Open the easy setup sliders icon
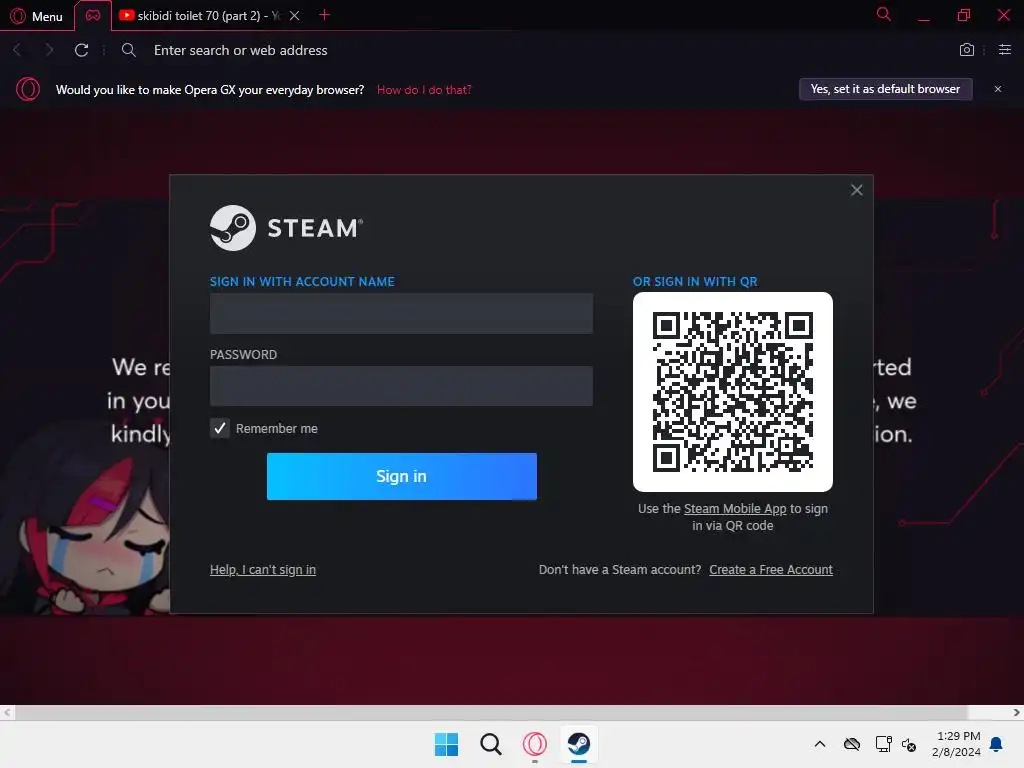1024x768 pixels. (1005, 50)
